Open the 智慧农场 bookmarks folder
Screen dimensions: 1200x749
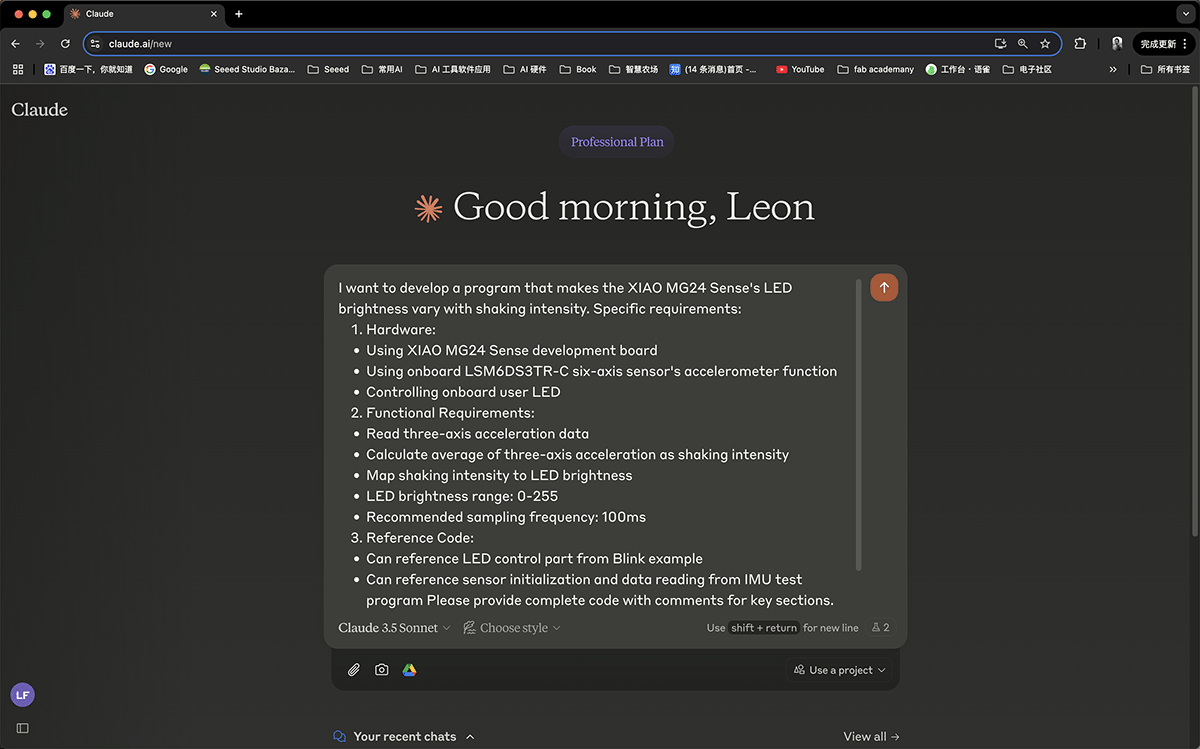point(633,69)
